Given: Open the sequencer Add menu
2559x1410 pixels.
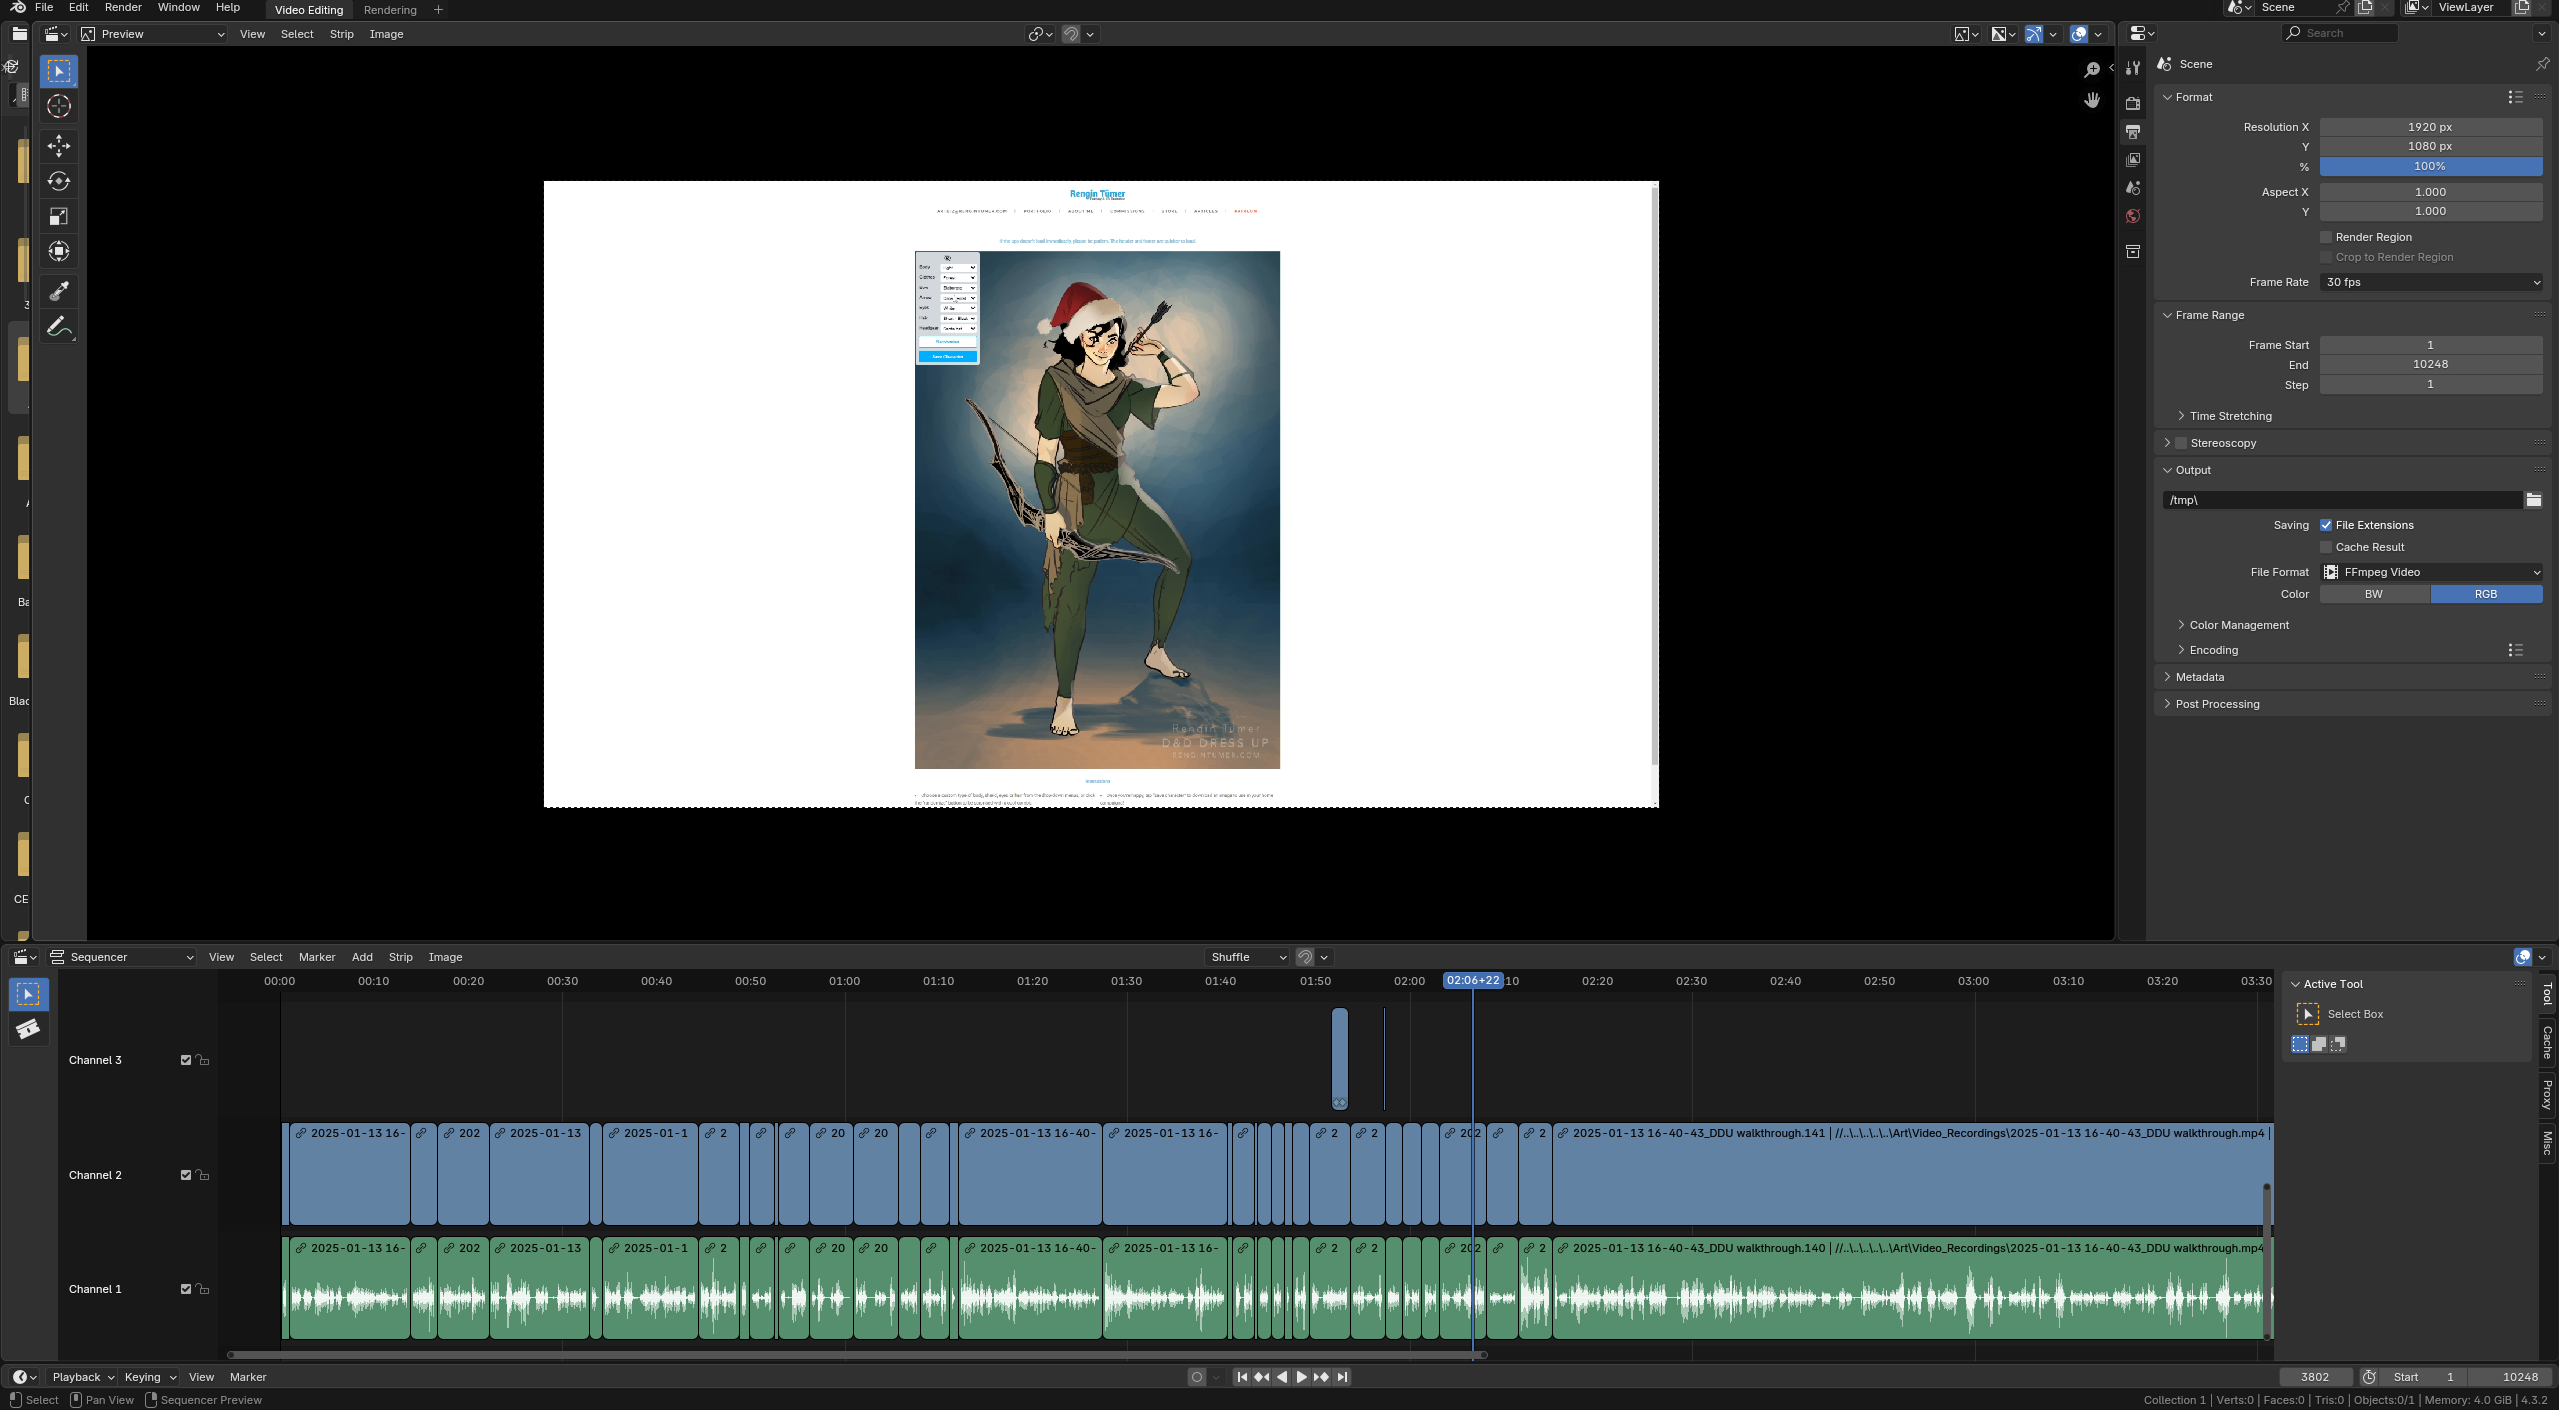Looking at the screenshot, I should tap(362, 957).
